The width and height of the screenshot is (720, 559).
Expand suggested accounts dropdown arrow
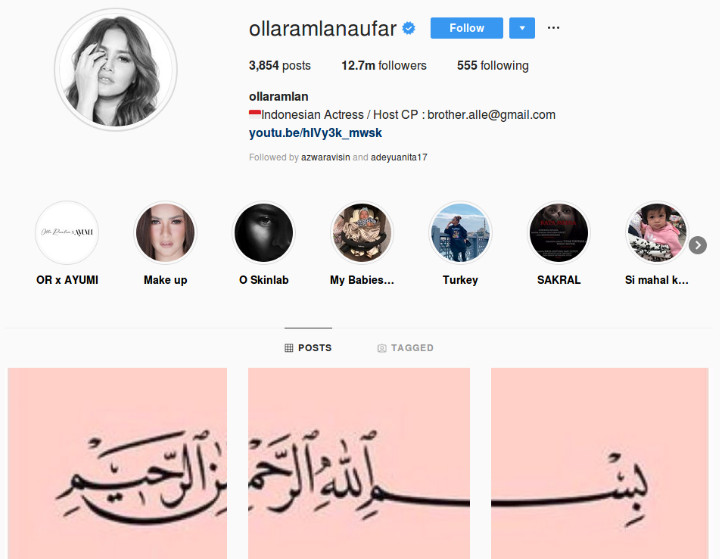(x=522, y=28)
